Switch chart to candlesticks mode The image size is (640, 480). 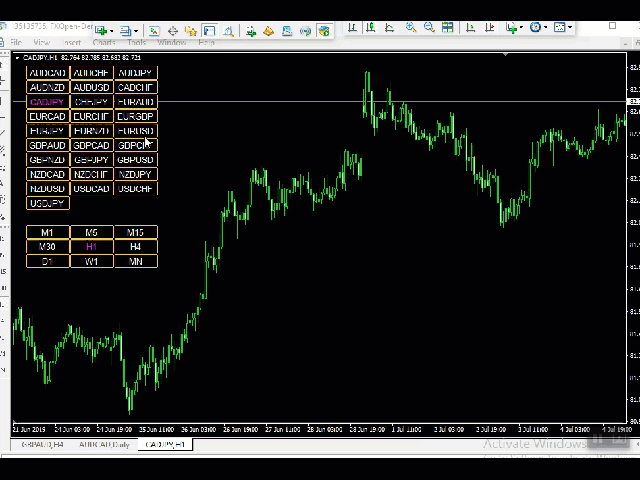click(371, 27)
